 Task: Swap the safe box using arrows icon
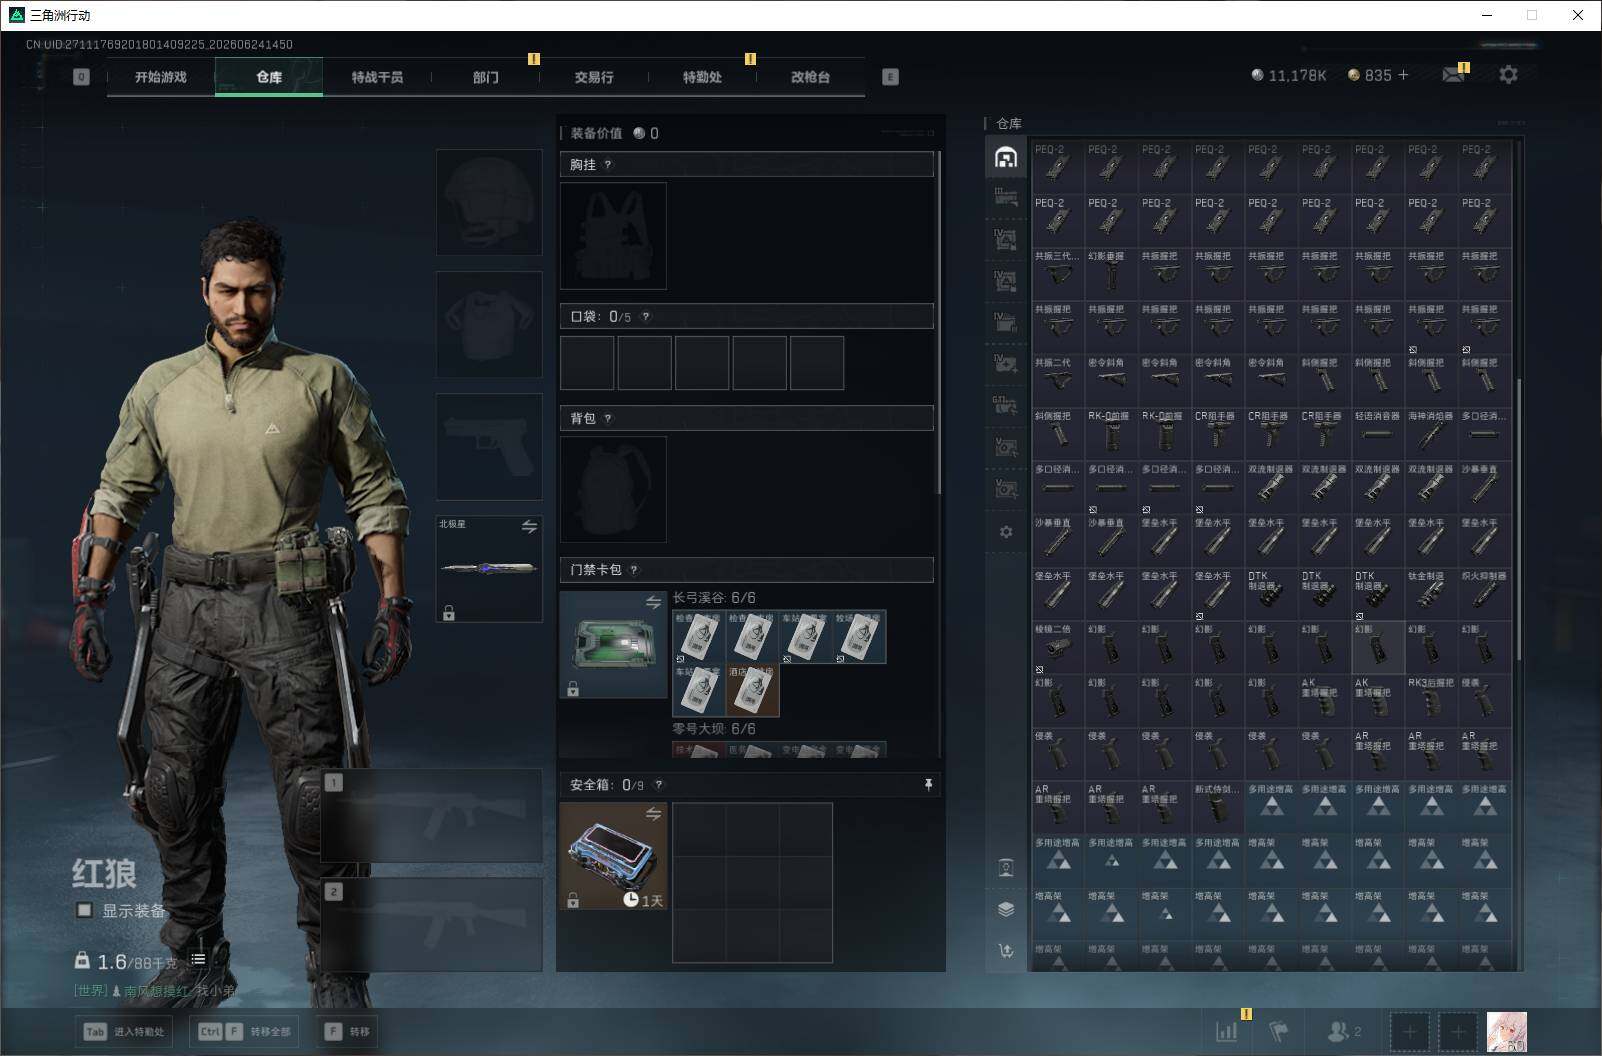coord(653,814)
